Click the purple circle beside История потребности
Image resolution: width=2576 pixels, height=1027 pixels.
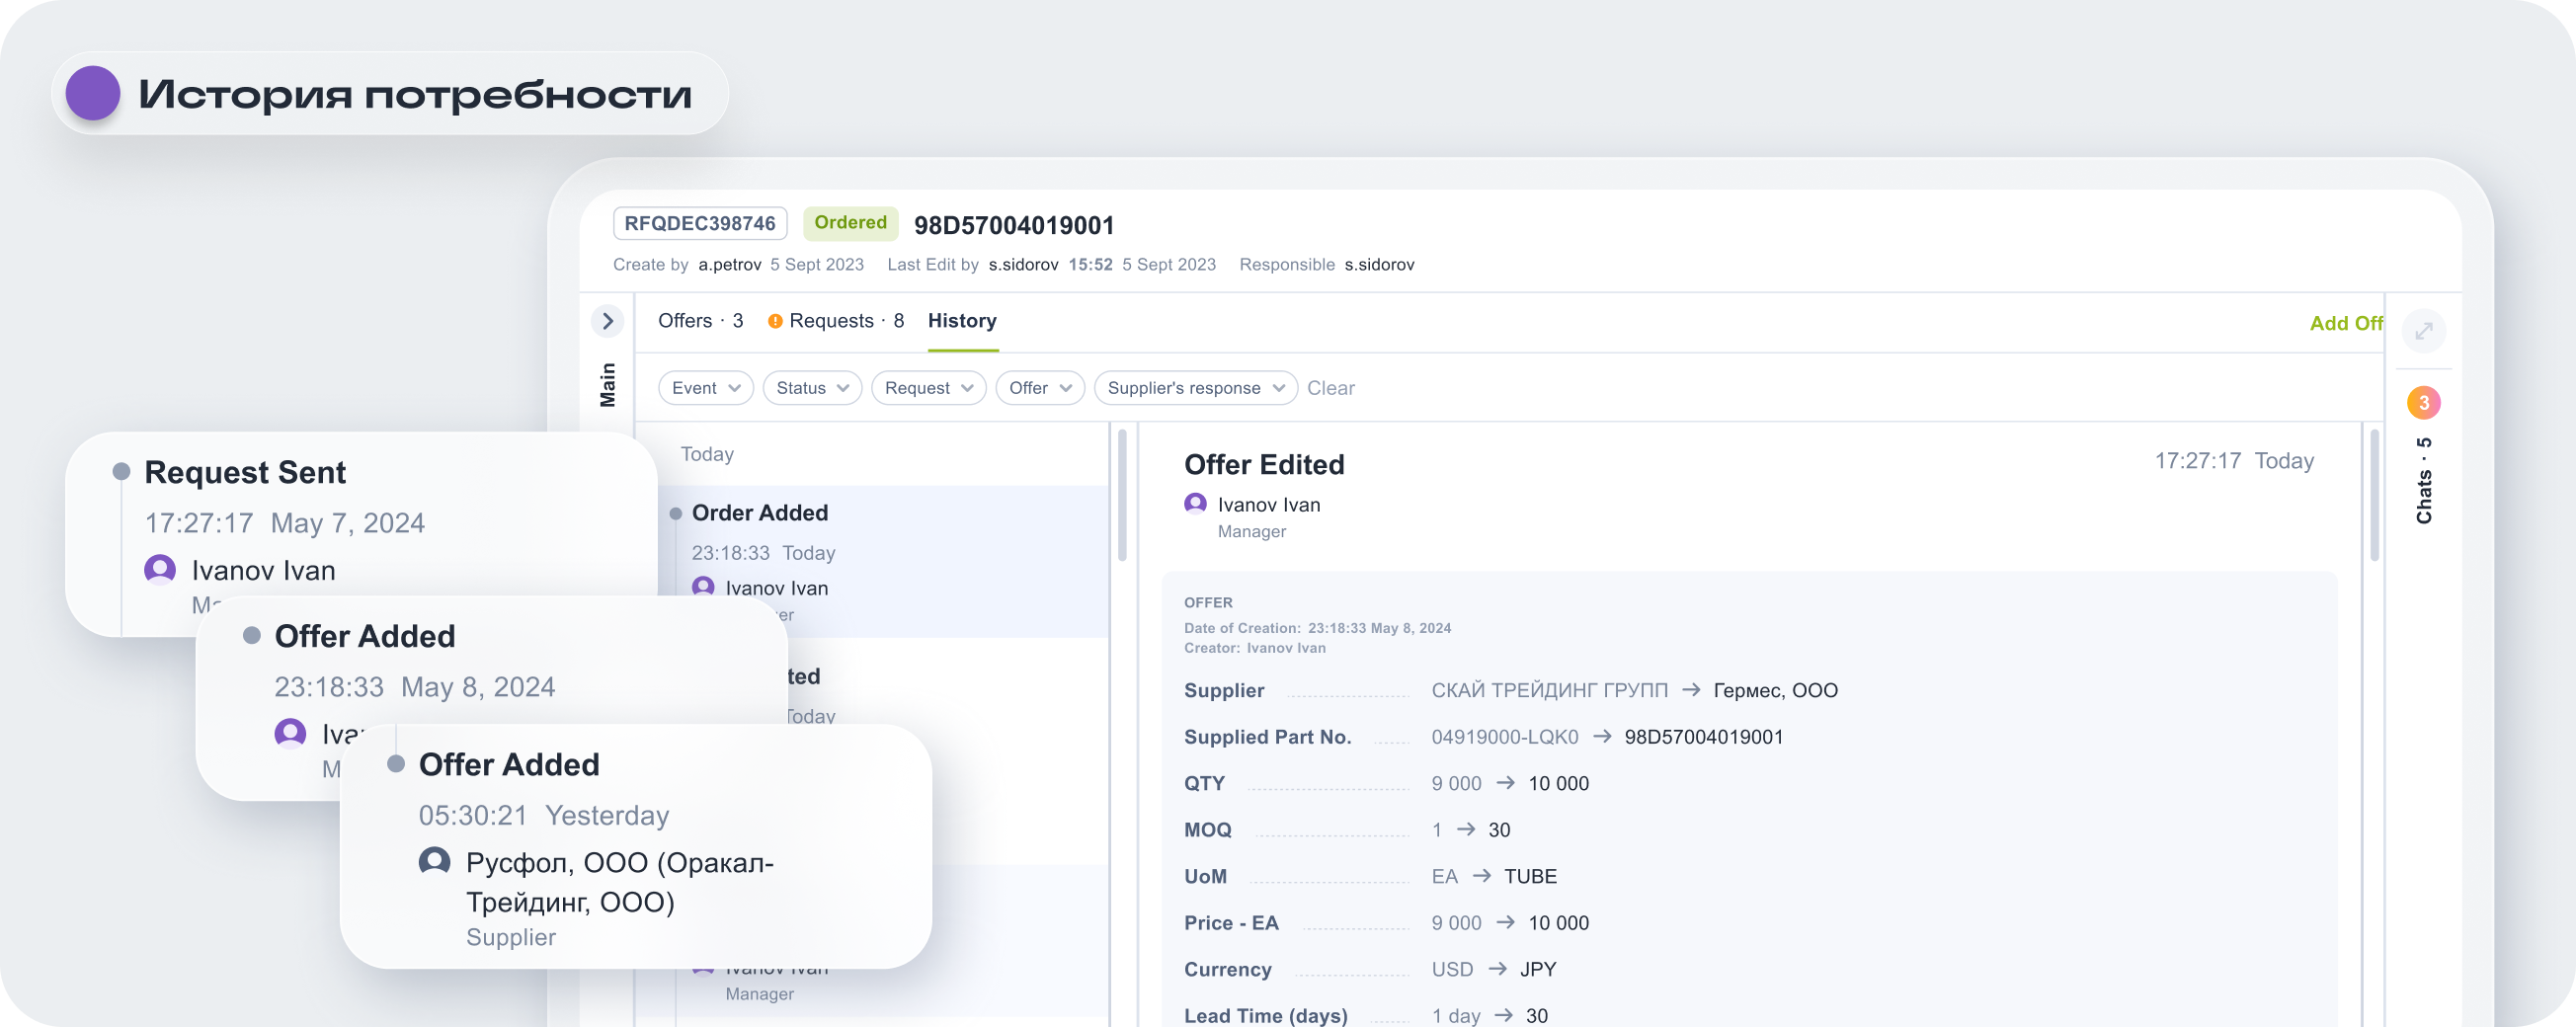click(x=93, y=94)
